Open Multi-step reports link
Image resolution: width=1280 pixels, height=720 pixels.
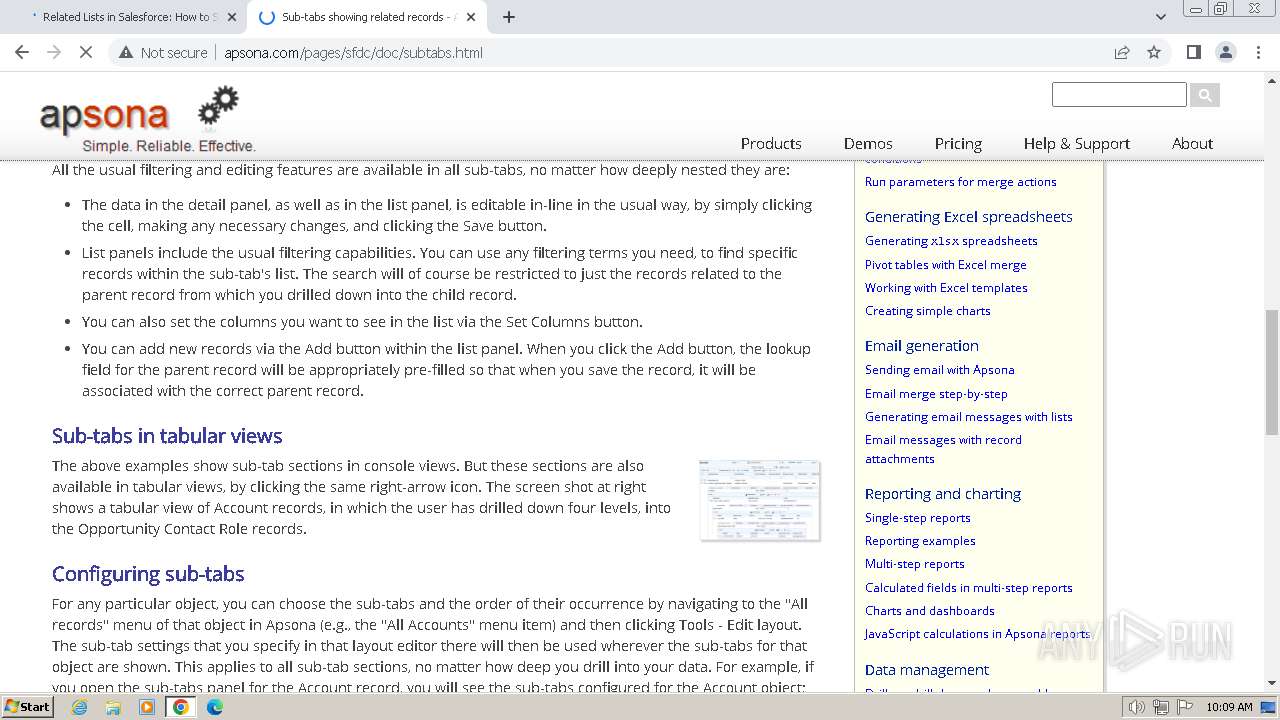click(914, 564)
